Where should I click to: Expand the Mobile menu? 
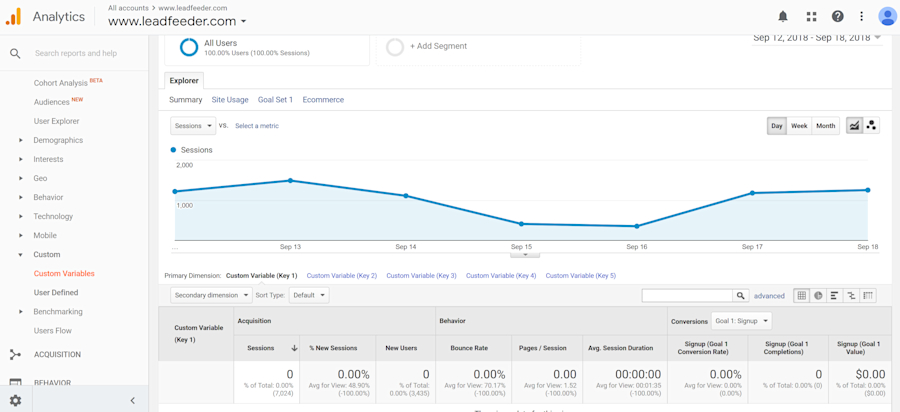point(45,235)
